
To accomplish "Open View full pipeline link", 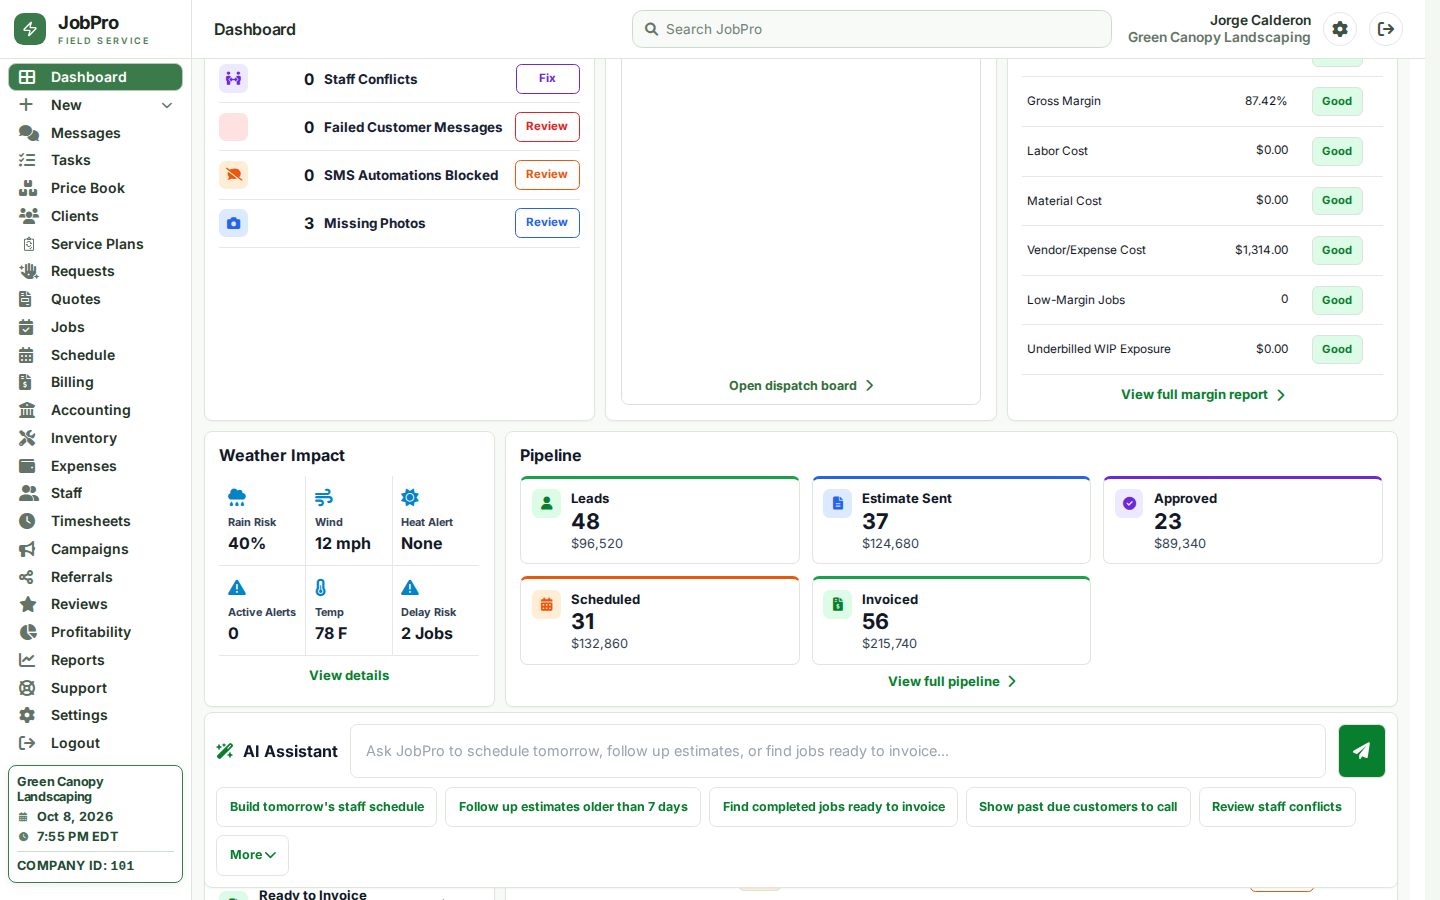I will [x=952, y=682].
